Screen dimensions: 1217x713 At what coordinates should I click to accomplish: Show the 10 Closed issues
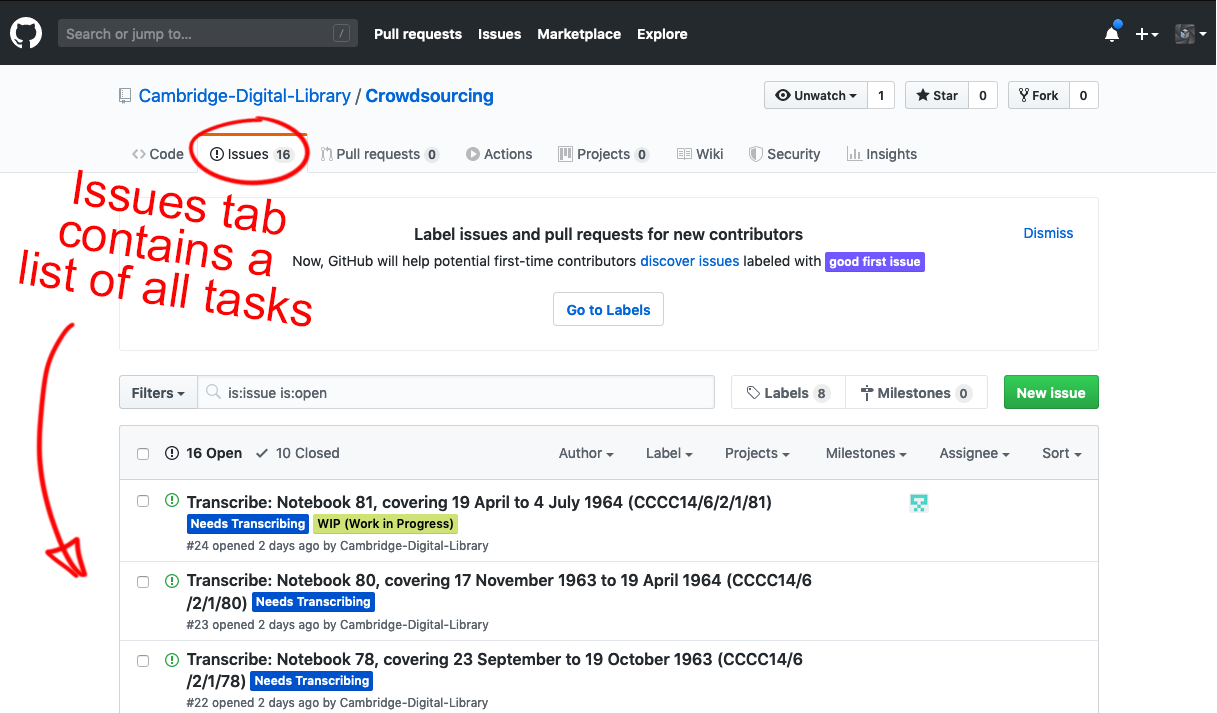(x=298, y=453)
